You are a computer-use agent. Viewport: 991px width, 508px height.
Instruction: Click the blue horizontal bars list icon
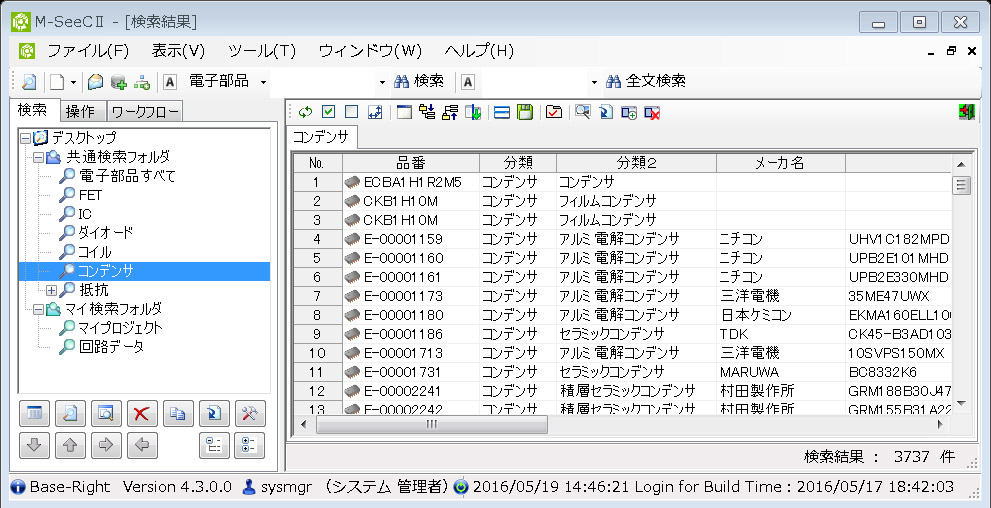(502, 112)
